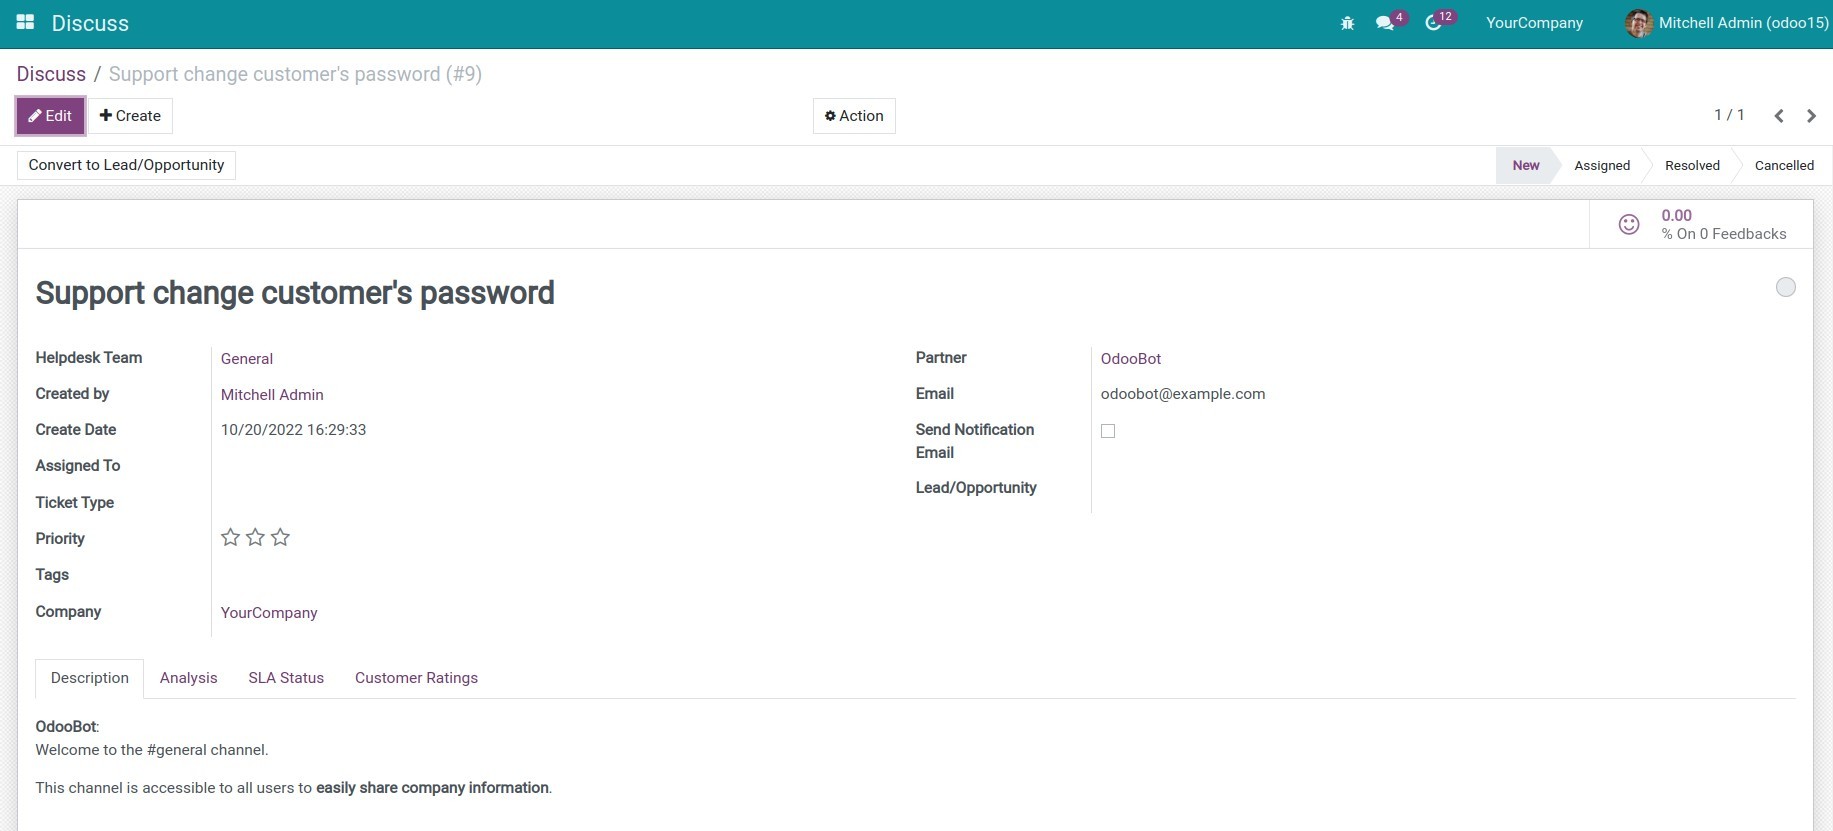This screenshot has height=831, width=1833.
Task: Click the grey kanban state circle
Action: pyautogui.click(x=1785, y=288)
